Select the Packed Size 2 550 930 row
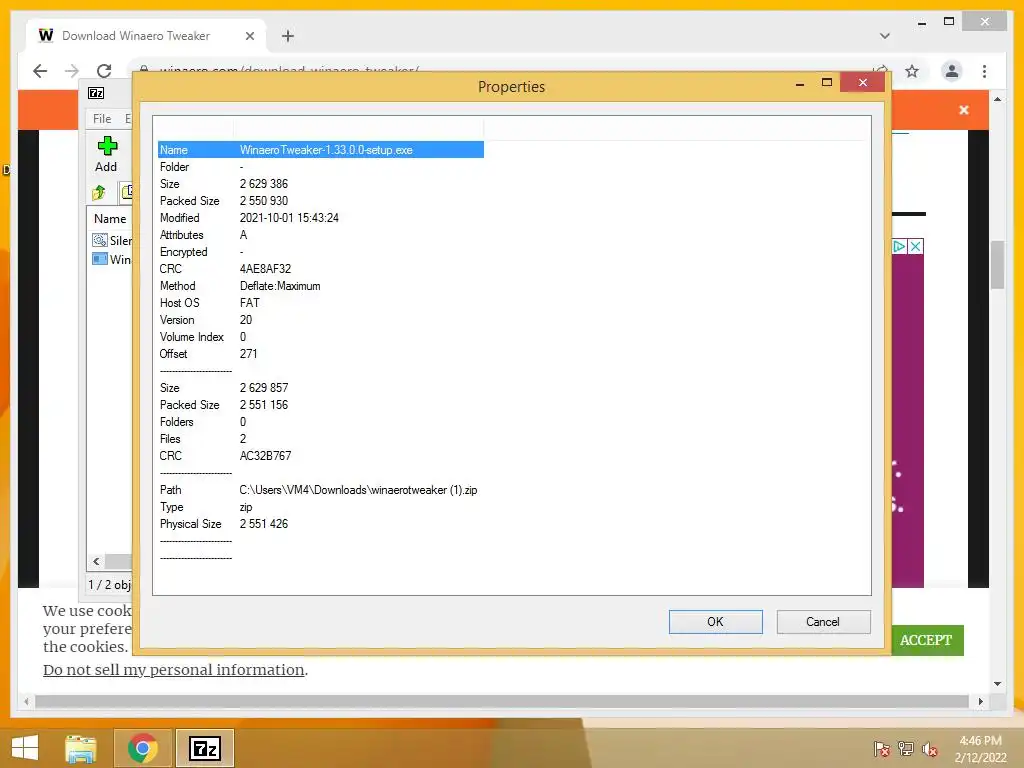Viewport: 1024px width, 768px height. click(321, 201)
